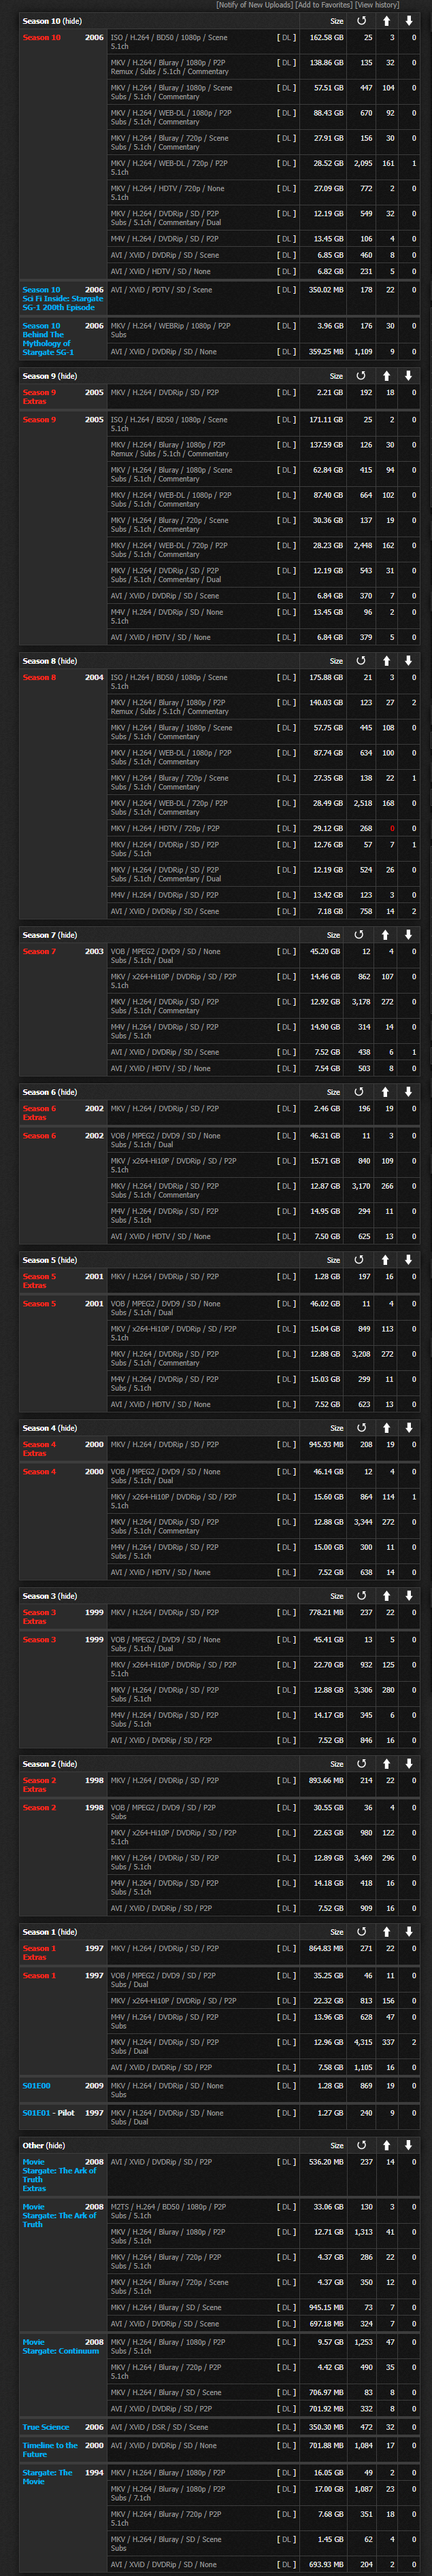Screen dimensions: 432x2576
Task: Click the leechers down-arrow in Season 3 header
Action: click(x=408, y=1596)
